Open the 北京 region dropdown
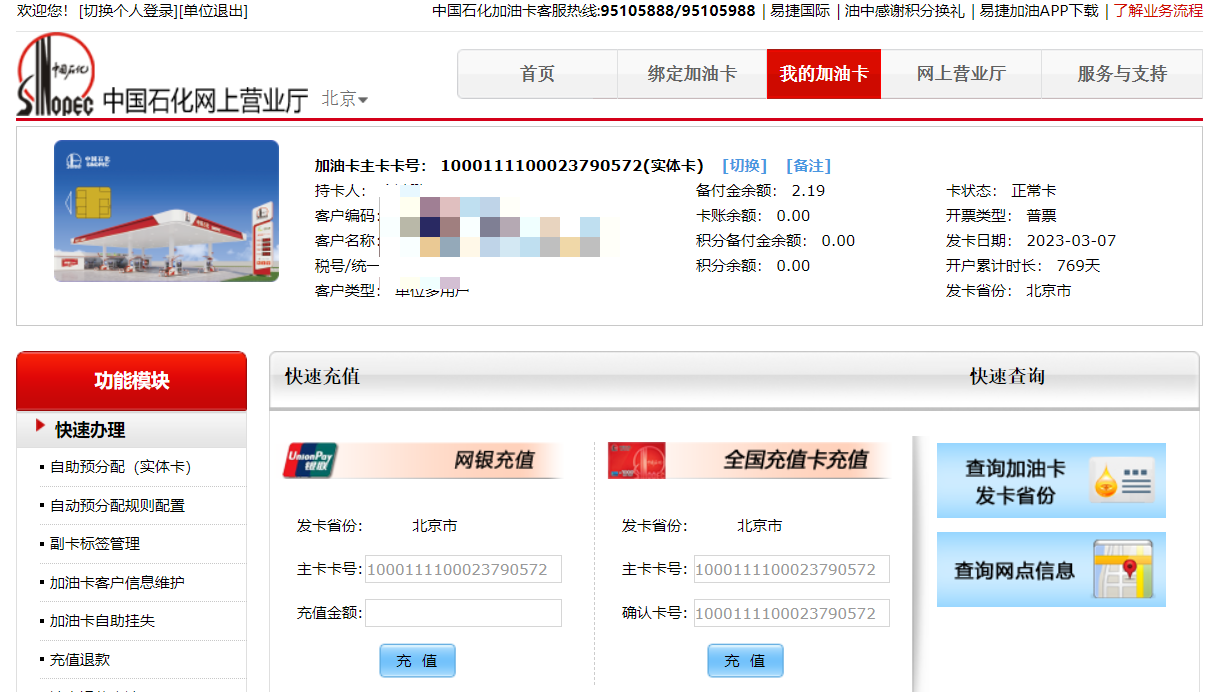 [x=345, y=99]
